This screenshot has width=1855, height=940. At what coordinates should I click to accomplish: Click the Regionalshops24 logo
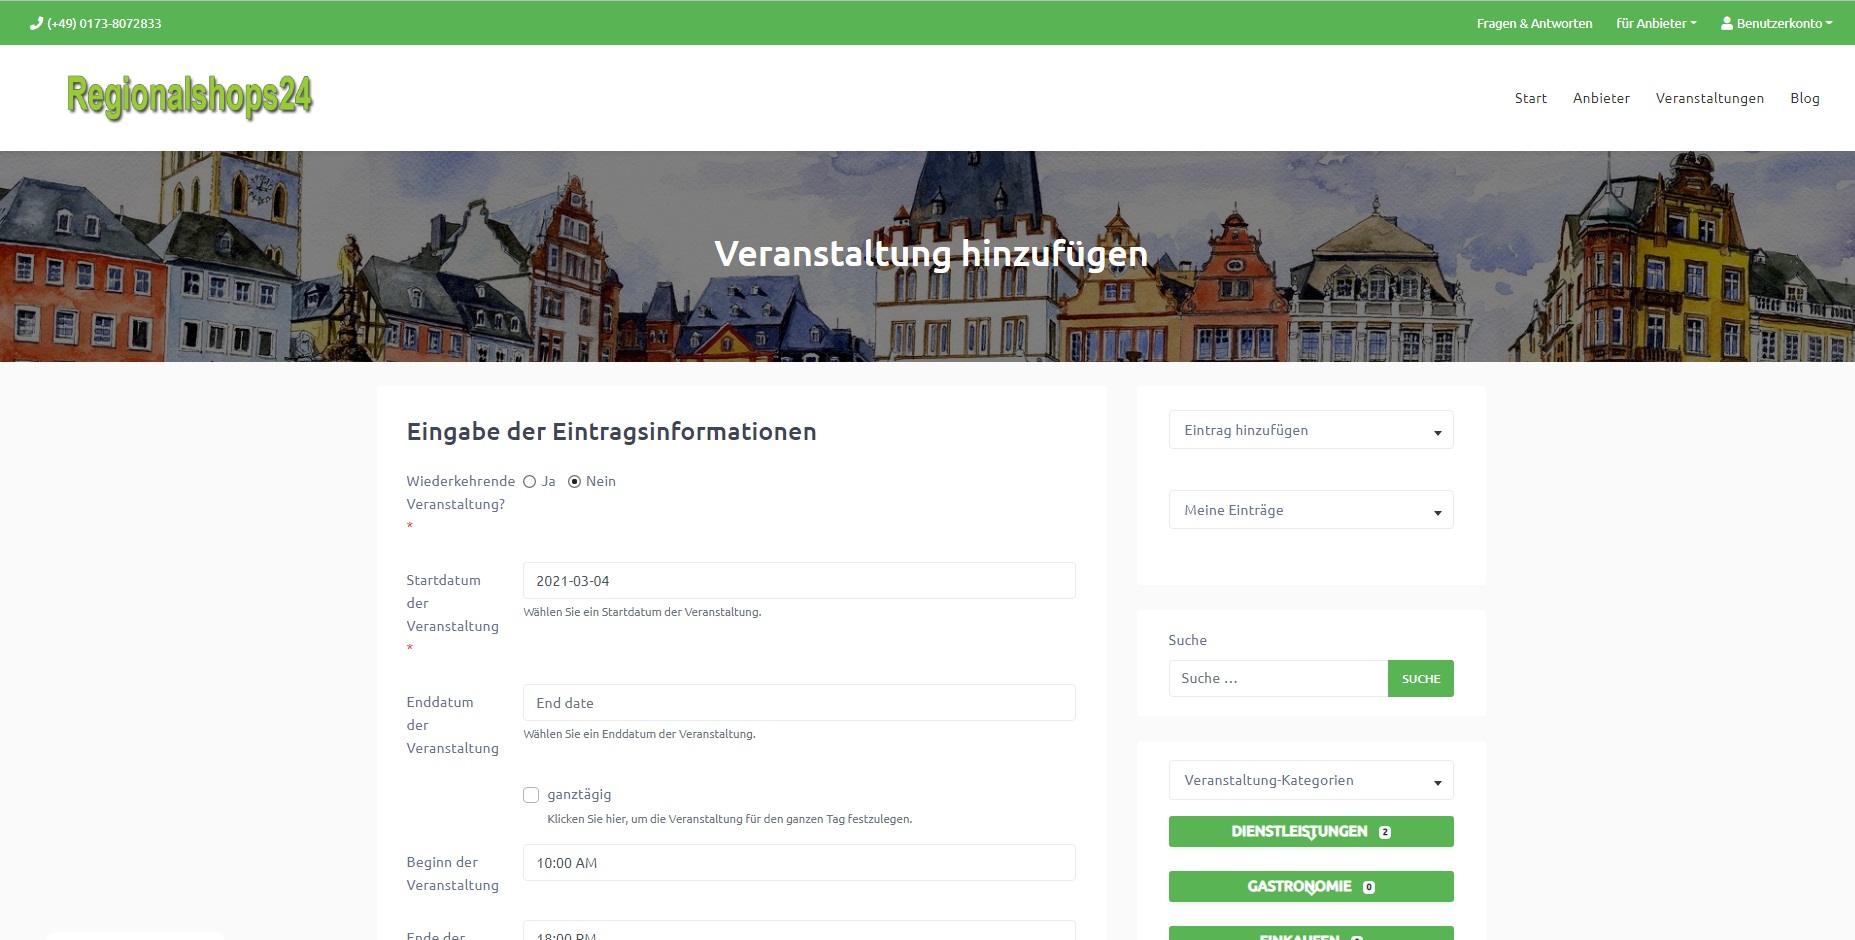coord(190,97)
